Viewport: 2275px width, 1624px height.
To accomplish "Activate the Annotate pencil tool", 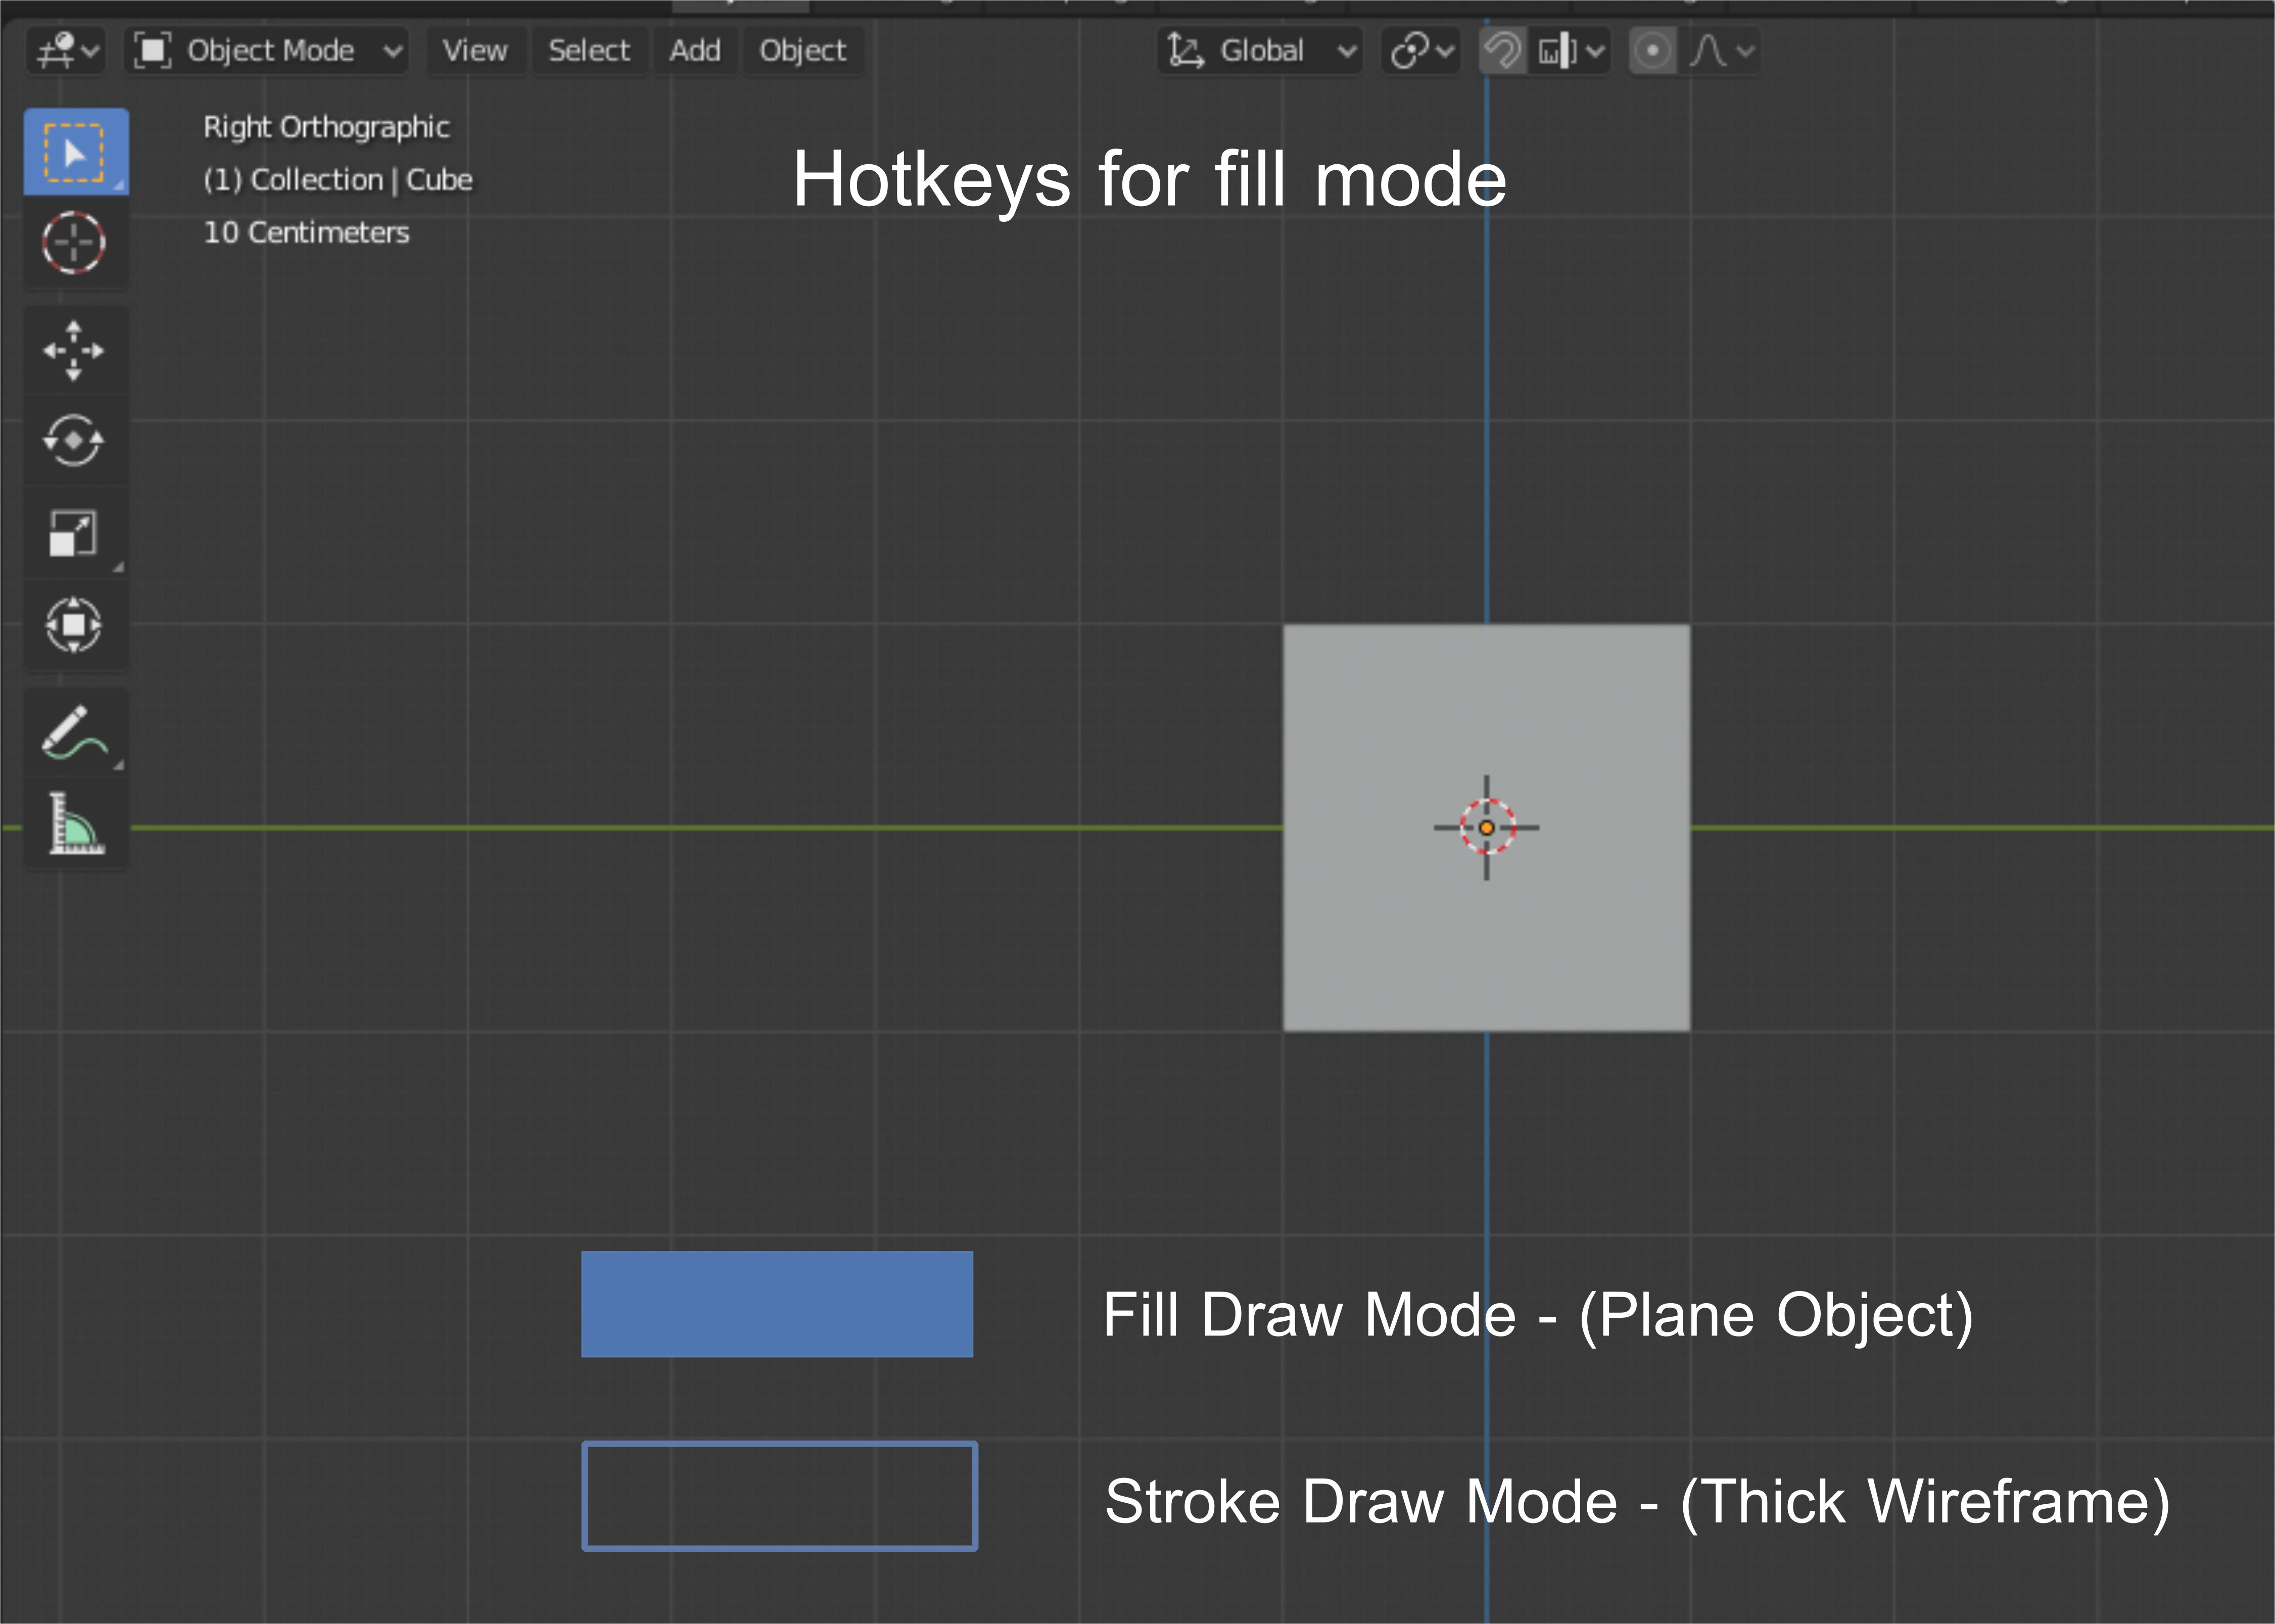I will [75, 733].
